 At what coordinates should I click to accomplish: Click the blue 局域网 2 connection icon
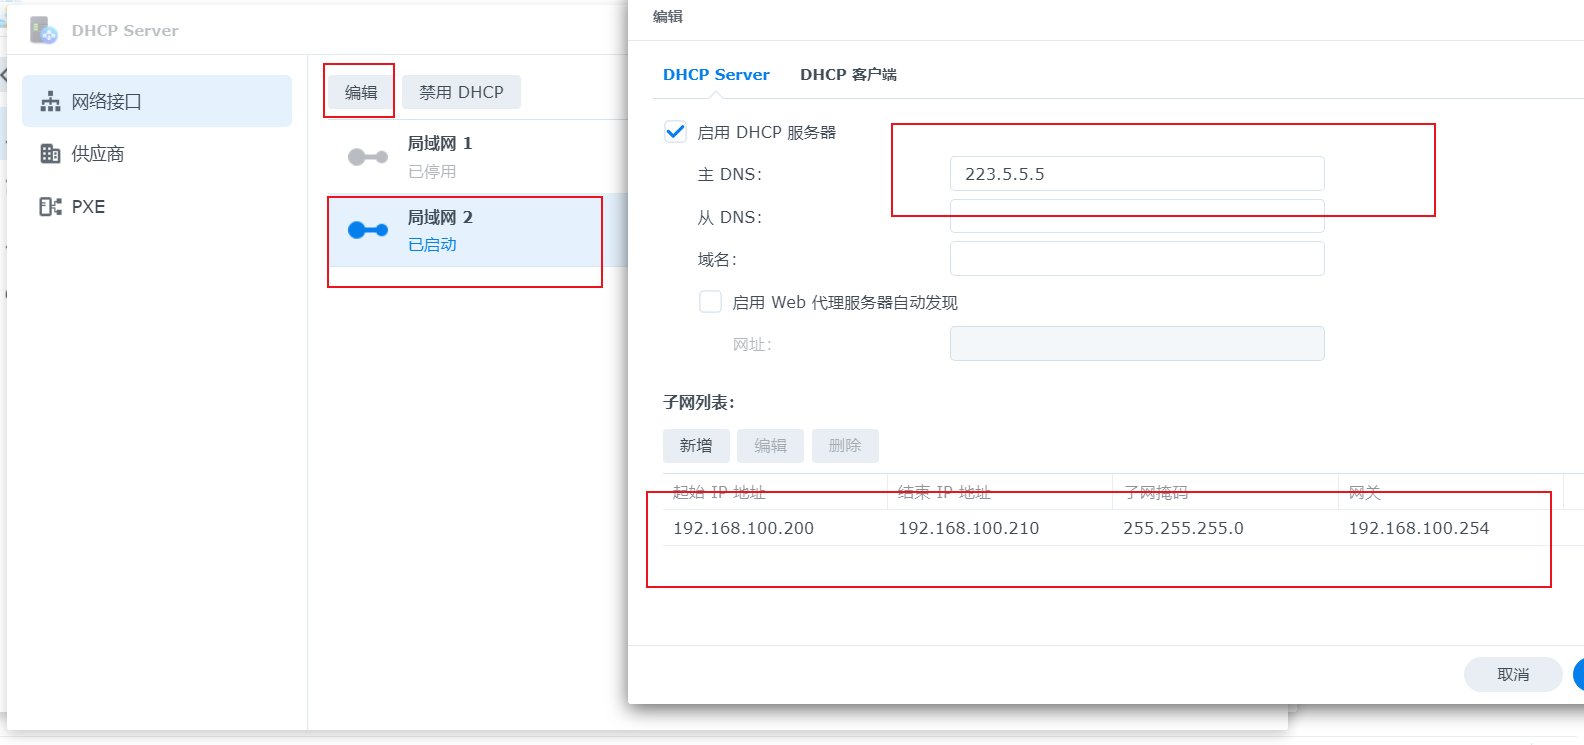tap(367, 230)
